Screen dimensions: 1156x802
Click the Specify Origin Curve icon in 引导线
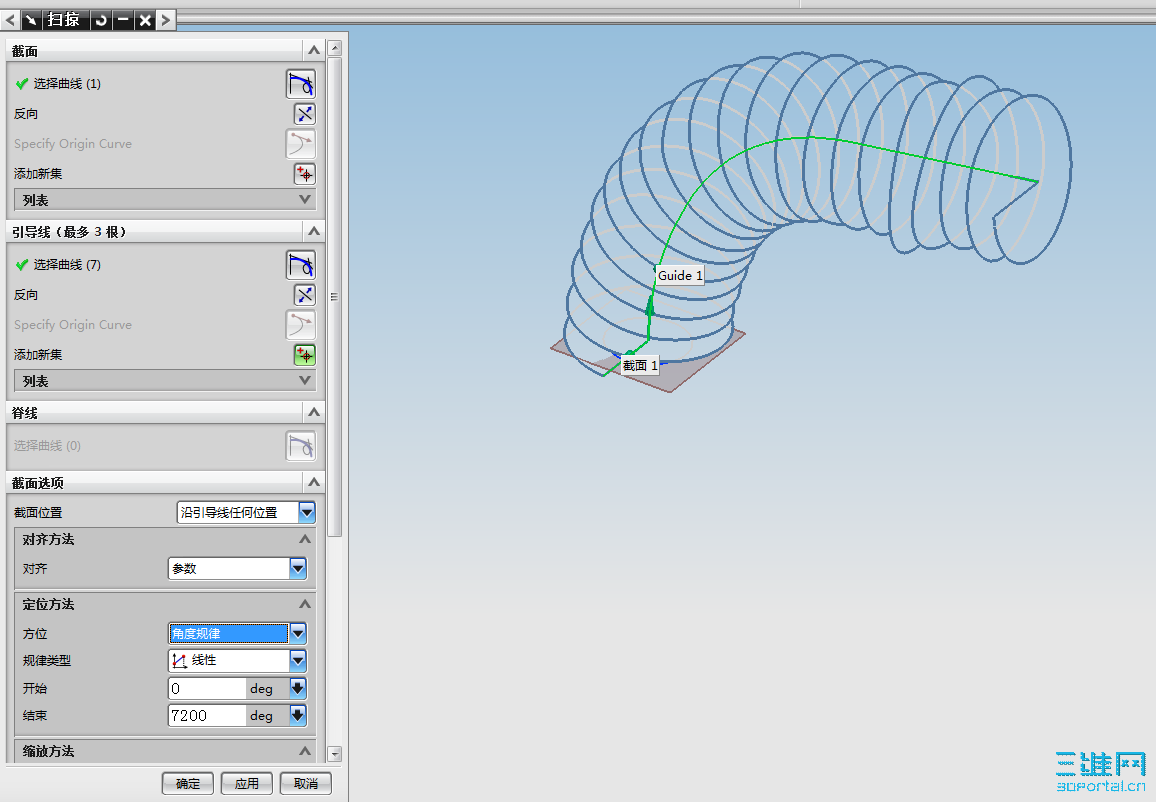301,324
